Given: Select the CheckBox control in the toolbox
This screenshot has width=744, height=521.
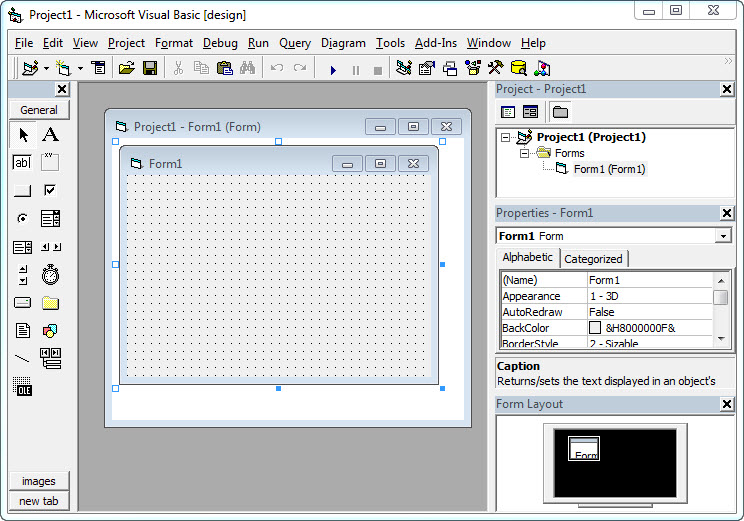Looking at the screenshot, I should (x=50, y=190).
